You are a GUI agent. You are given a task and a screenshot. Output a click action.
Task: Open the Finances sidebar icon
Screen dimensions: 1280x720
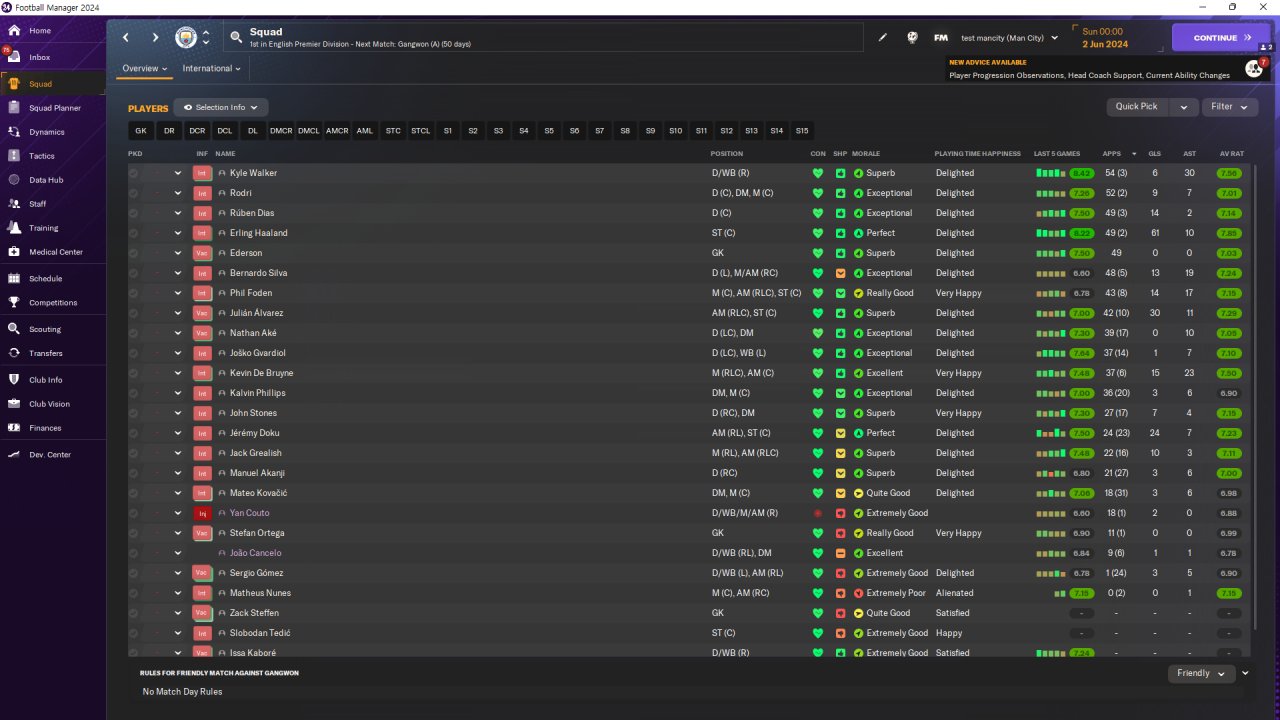[x=13, y=427]
